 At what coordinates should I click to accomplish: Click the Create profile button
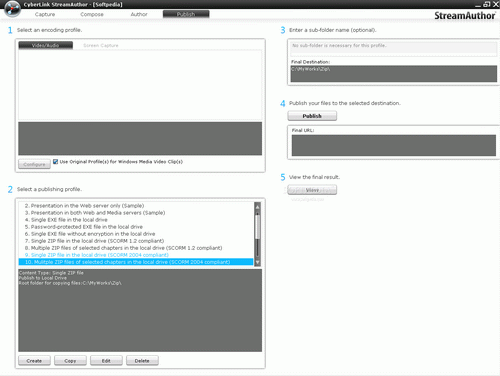pos(34,361)
